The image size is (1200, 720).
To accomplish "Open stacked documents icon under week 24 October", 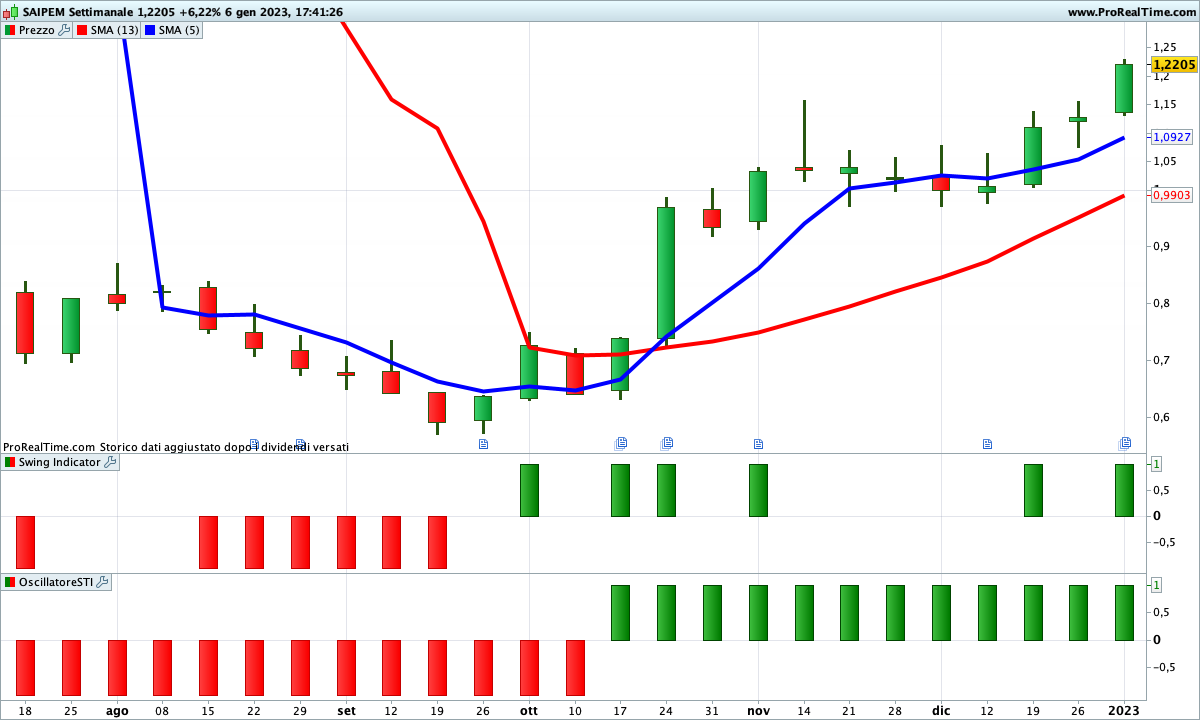I will [x=667, y=443].
